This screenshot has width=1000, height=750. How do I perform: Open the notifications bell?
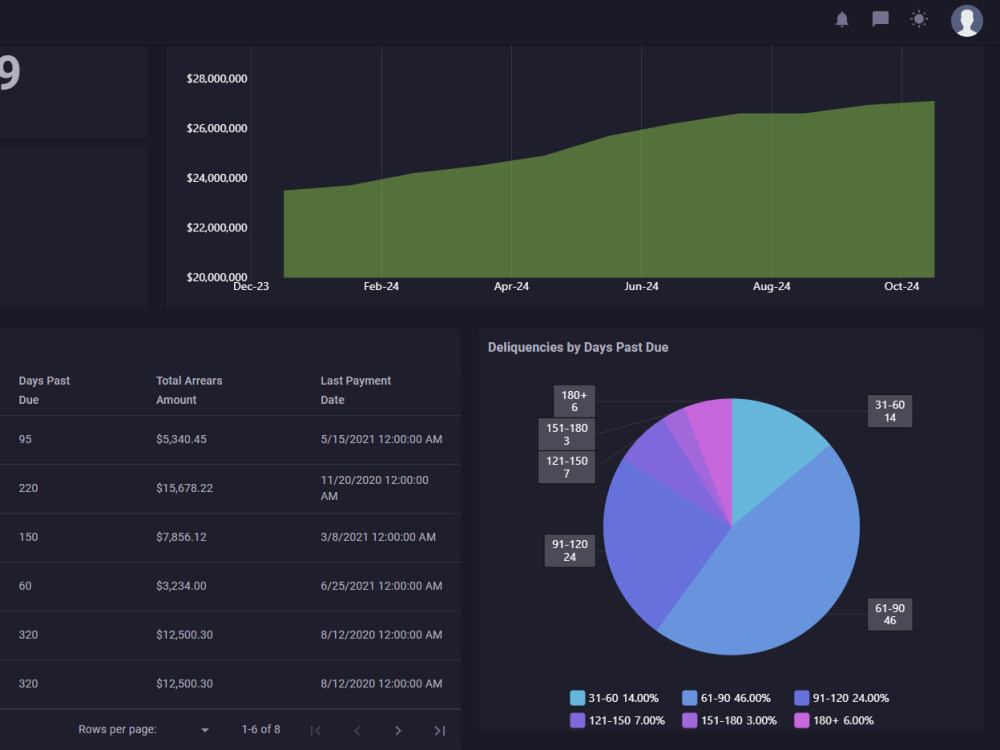pos(842,20)
